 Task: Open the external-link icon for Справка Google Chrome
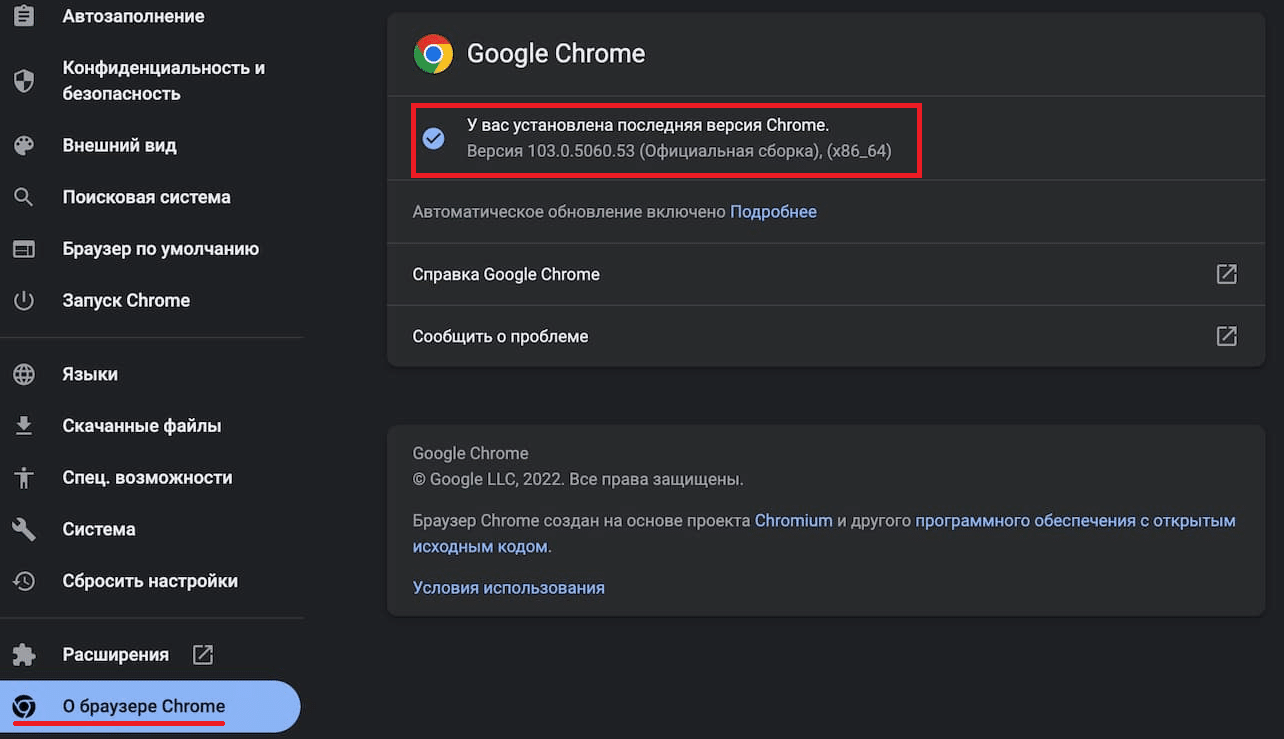click(x=1226, y=273)
